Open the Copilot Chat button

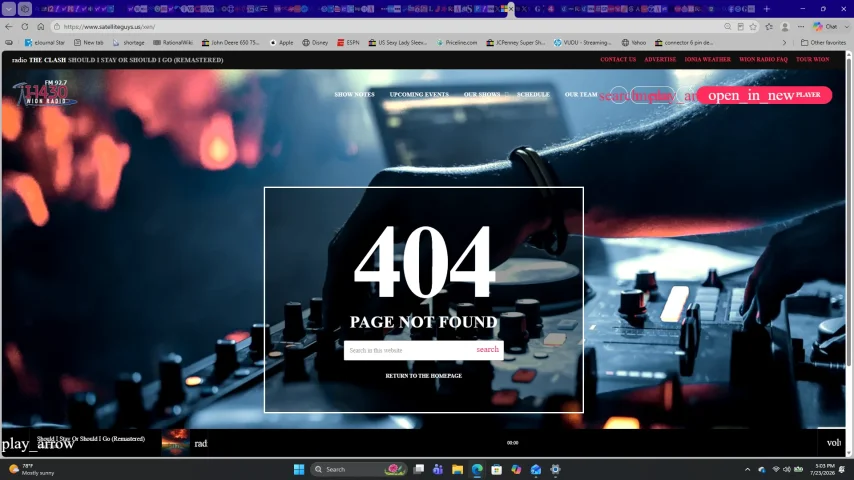tap(826, 26)
